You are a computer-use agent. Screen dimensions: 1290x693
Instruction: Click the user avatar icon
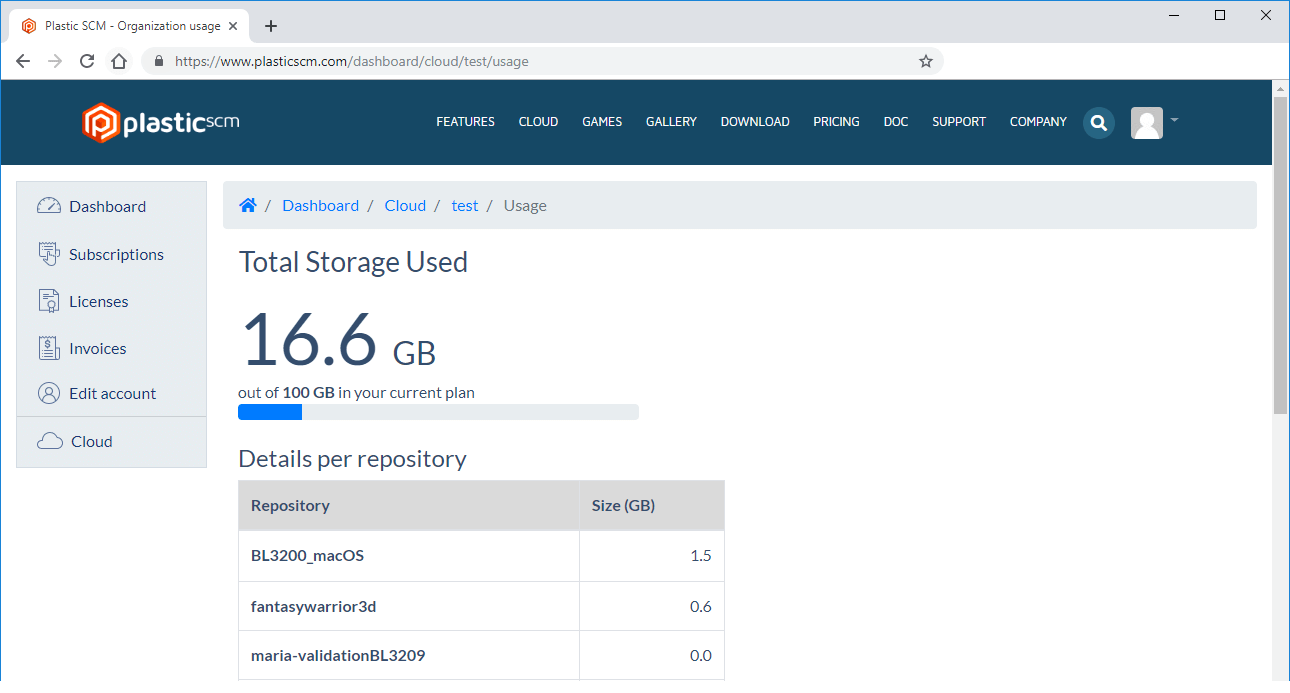point(1147,123)
